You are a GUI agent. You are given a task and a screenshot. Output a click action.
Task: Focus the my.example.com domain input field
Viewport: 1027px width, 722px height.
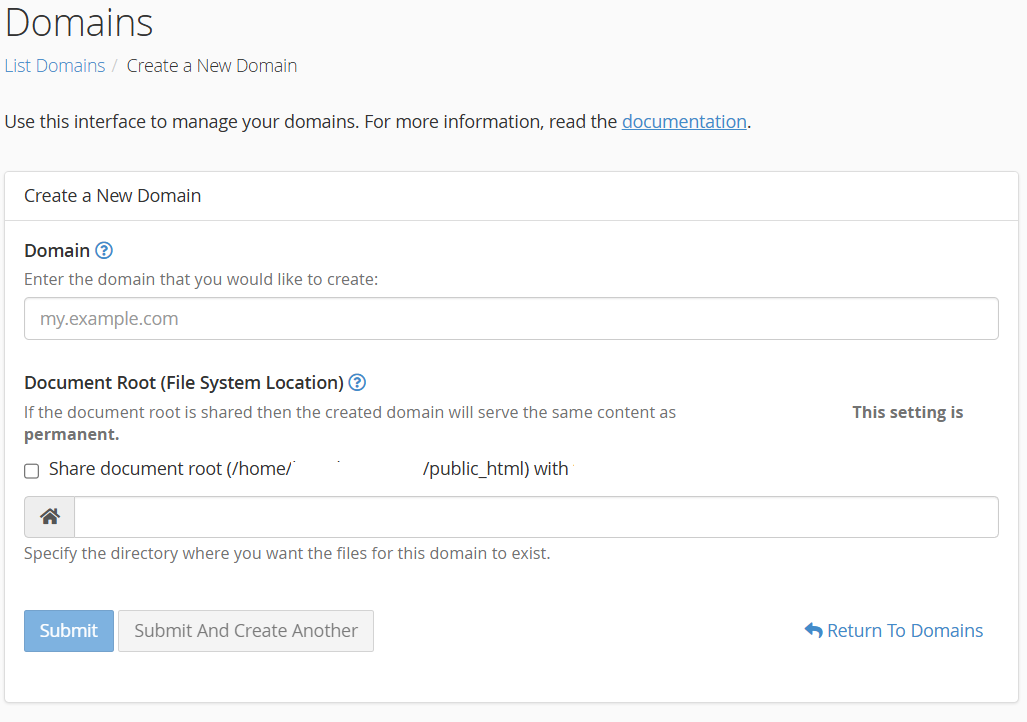point(511,319)
